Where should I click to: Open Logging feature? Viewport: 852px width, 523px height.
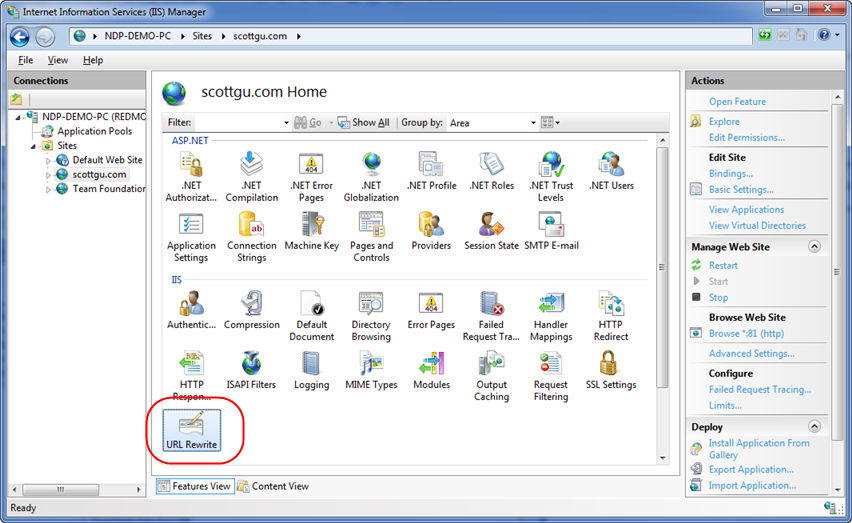311,370
